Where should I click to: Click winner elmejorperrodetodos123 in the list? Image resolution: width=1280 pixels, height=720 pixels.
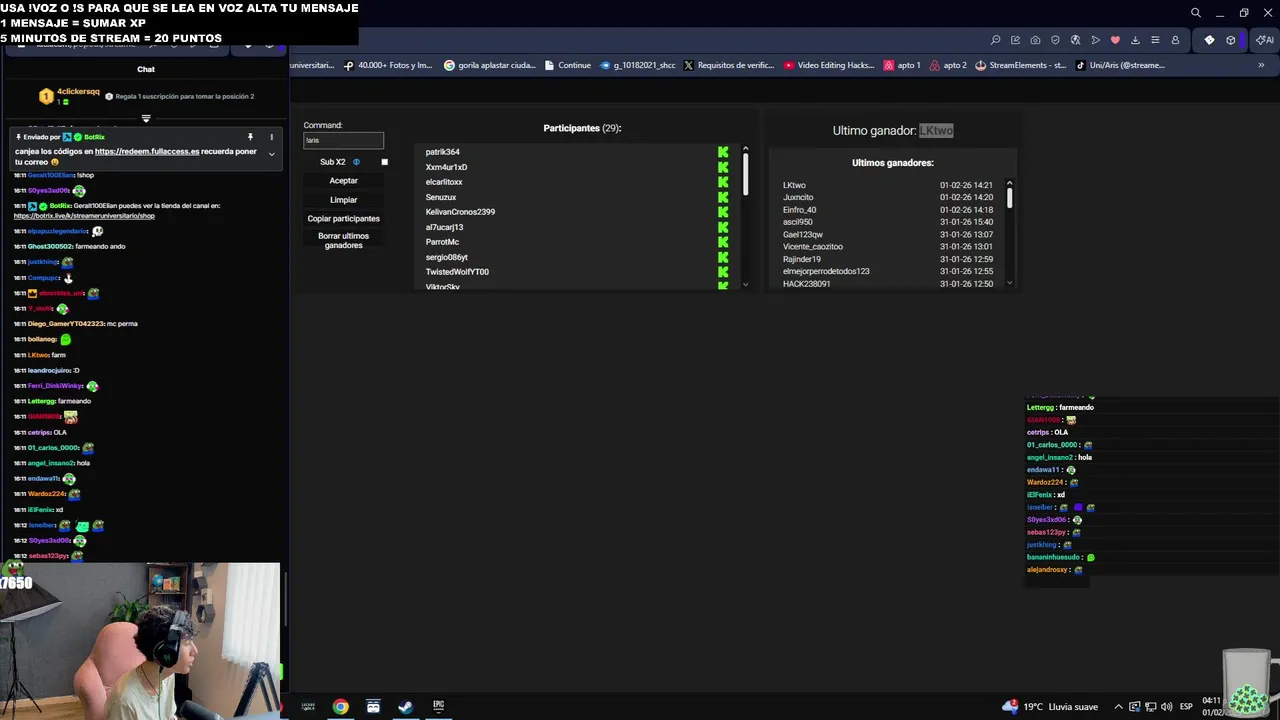point(826,271)
